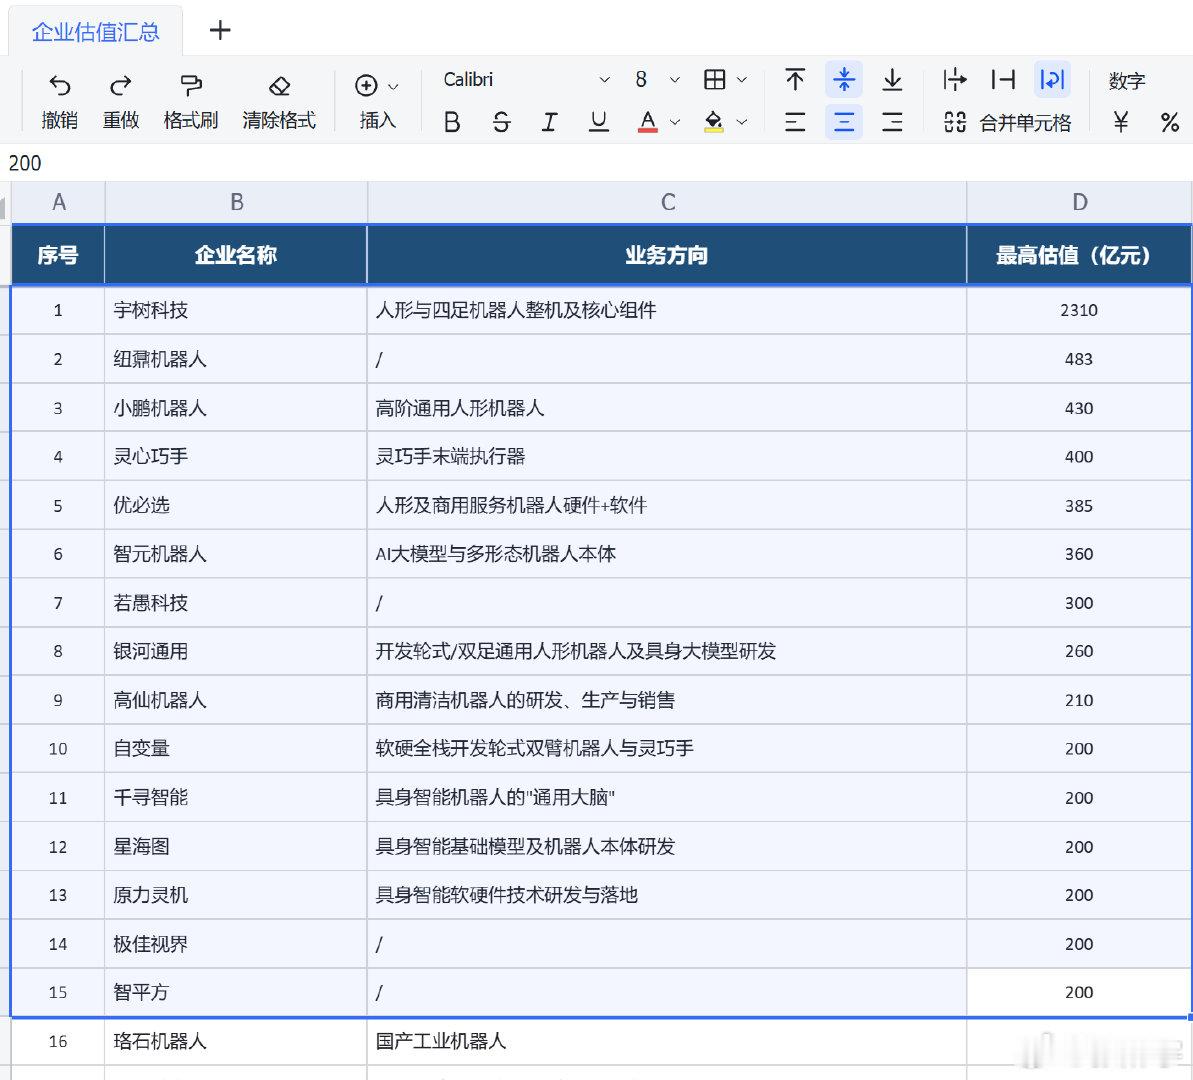This screenshot has width=1193, height=1080.
Task: Toggle horizontal center alignment
Action: [x=844, y=122]
